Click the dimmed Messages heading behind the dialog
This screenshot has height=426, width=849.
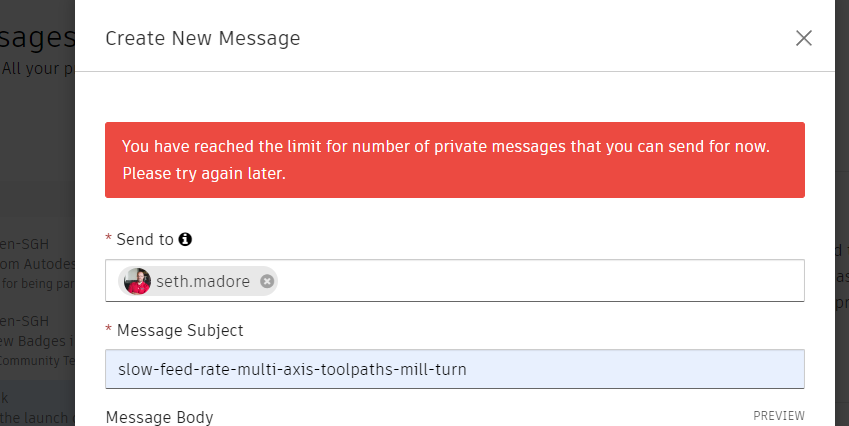coord(37,38)
